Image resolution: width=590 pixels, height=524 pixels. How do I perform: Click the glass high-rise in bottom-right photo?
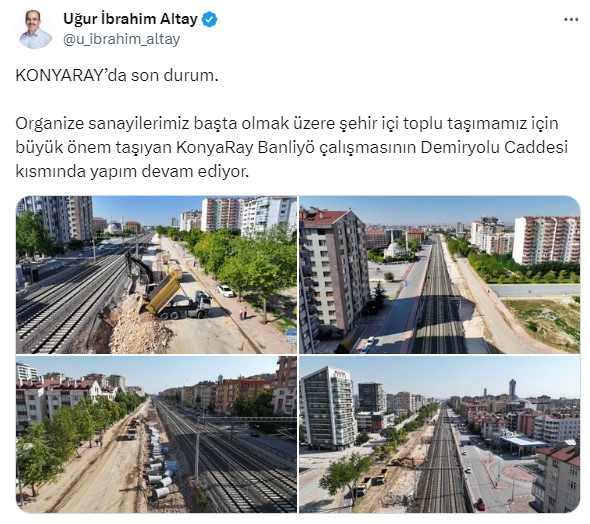[x=328, y=407]
